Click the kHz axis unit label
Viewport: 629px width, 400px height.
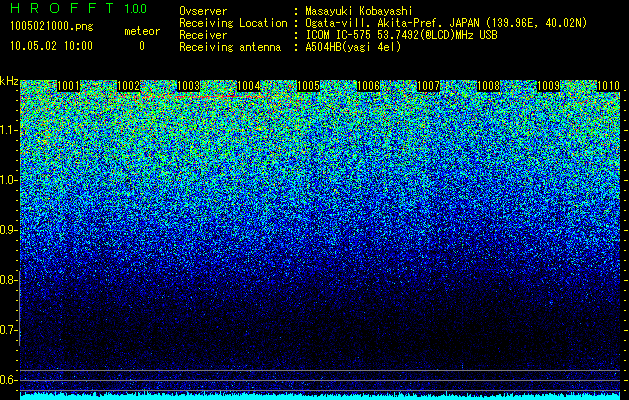tap(9, 81)
